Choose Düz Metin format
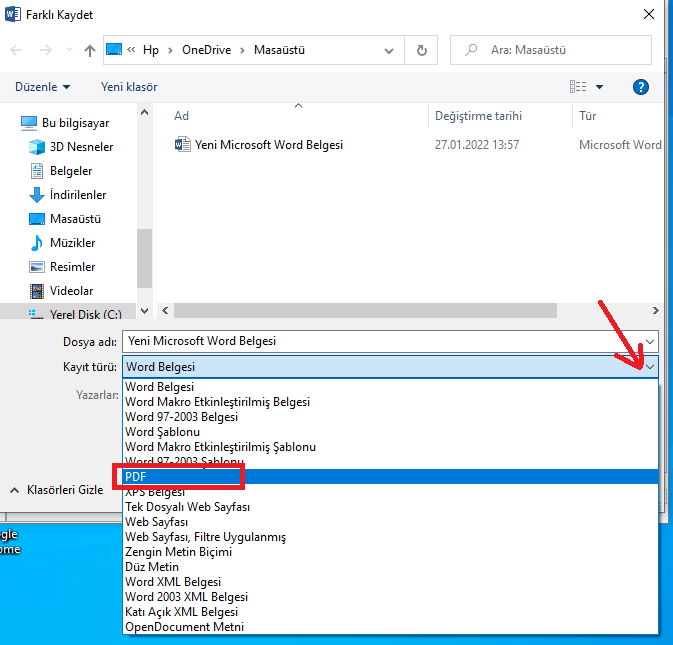 (391, 567)
